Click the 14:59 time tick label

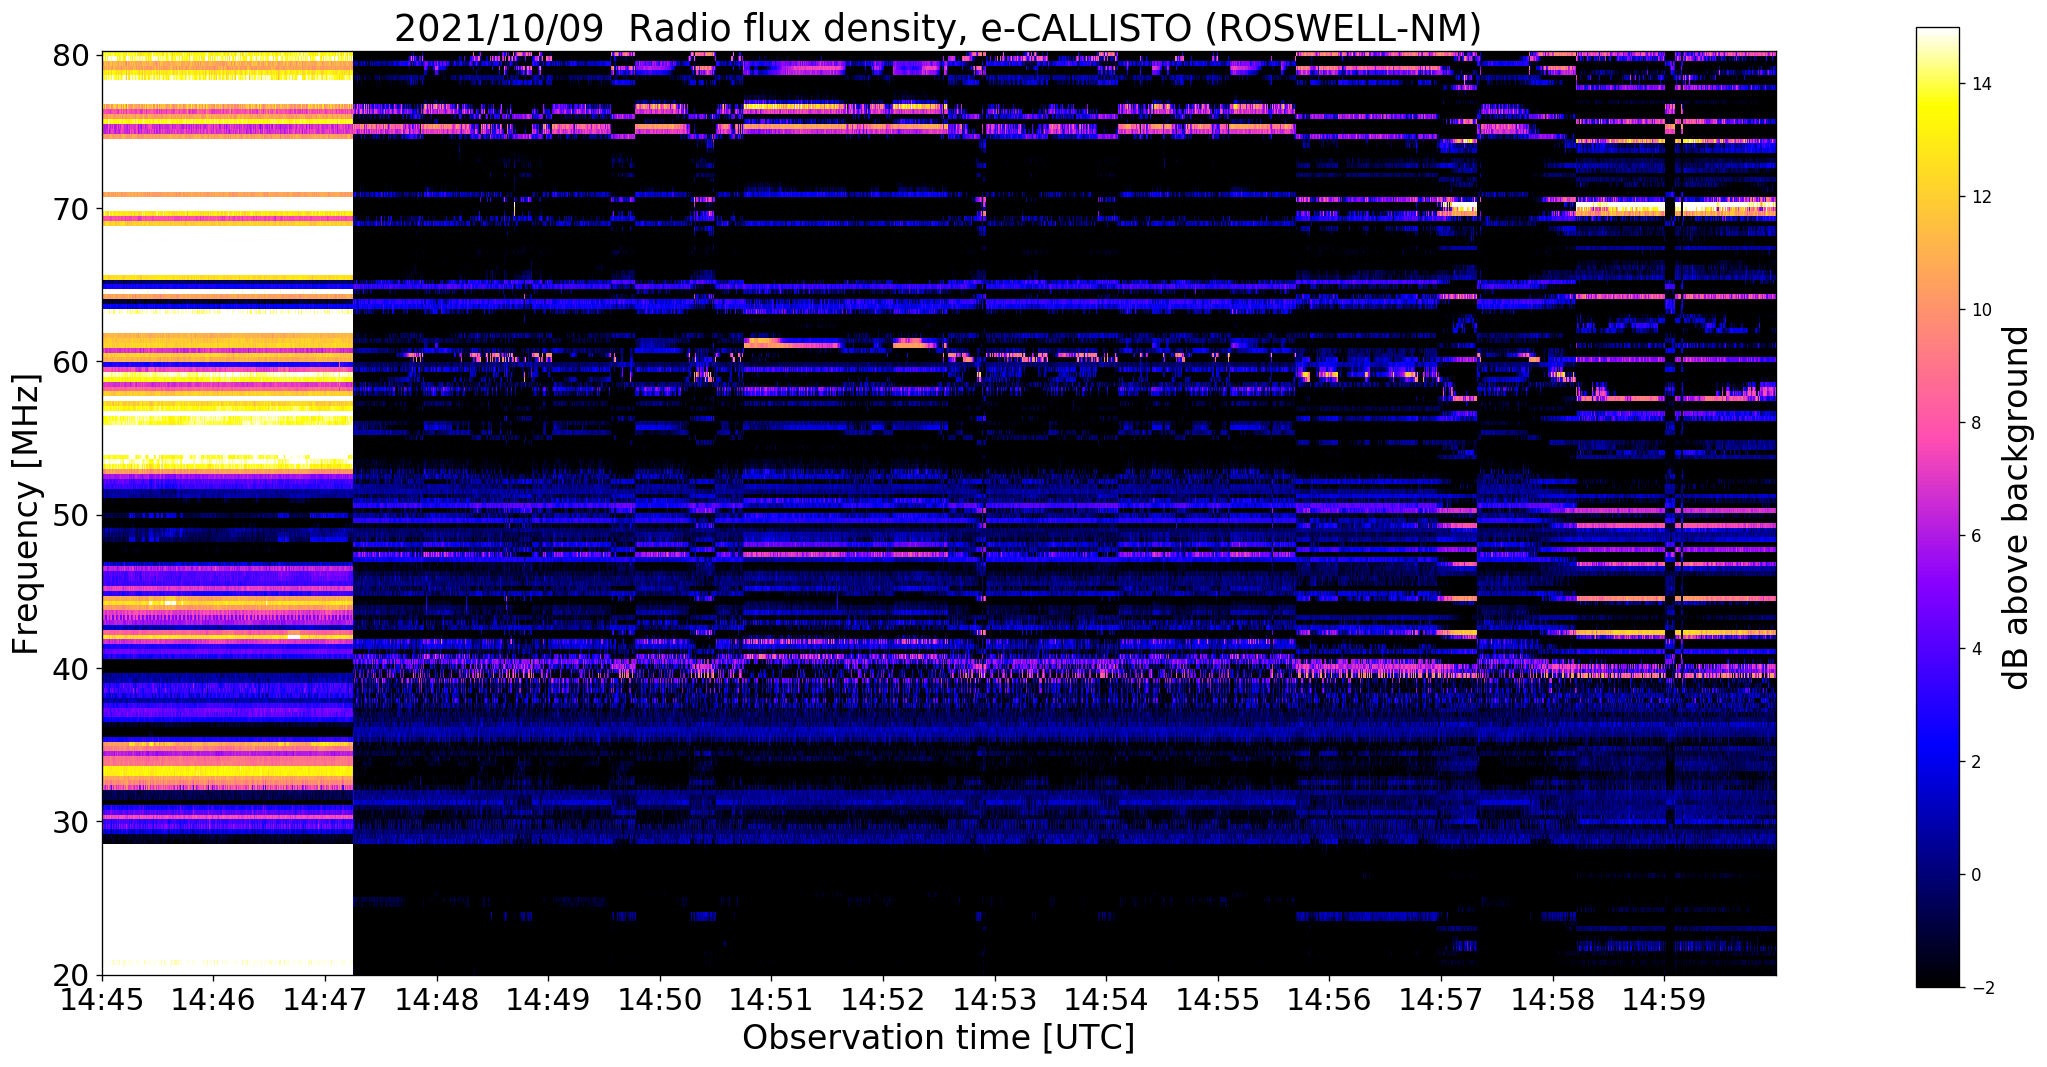1664,999
